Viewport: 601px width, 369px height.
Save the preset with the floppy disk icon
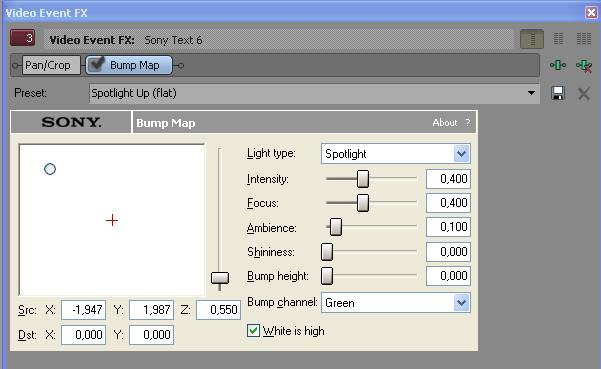click(558, 93)
